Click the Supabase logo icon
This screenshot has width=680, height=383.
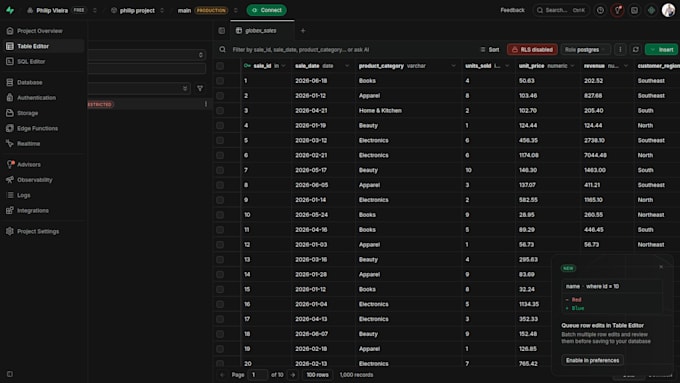pyautogui.click(x=10, y=10)
